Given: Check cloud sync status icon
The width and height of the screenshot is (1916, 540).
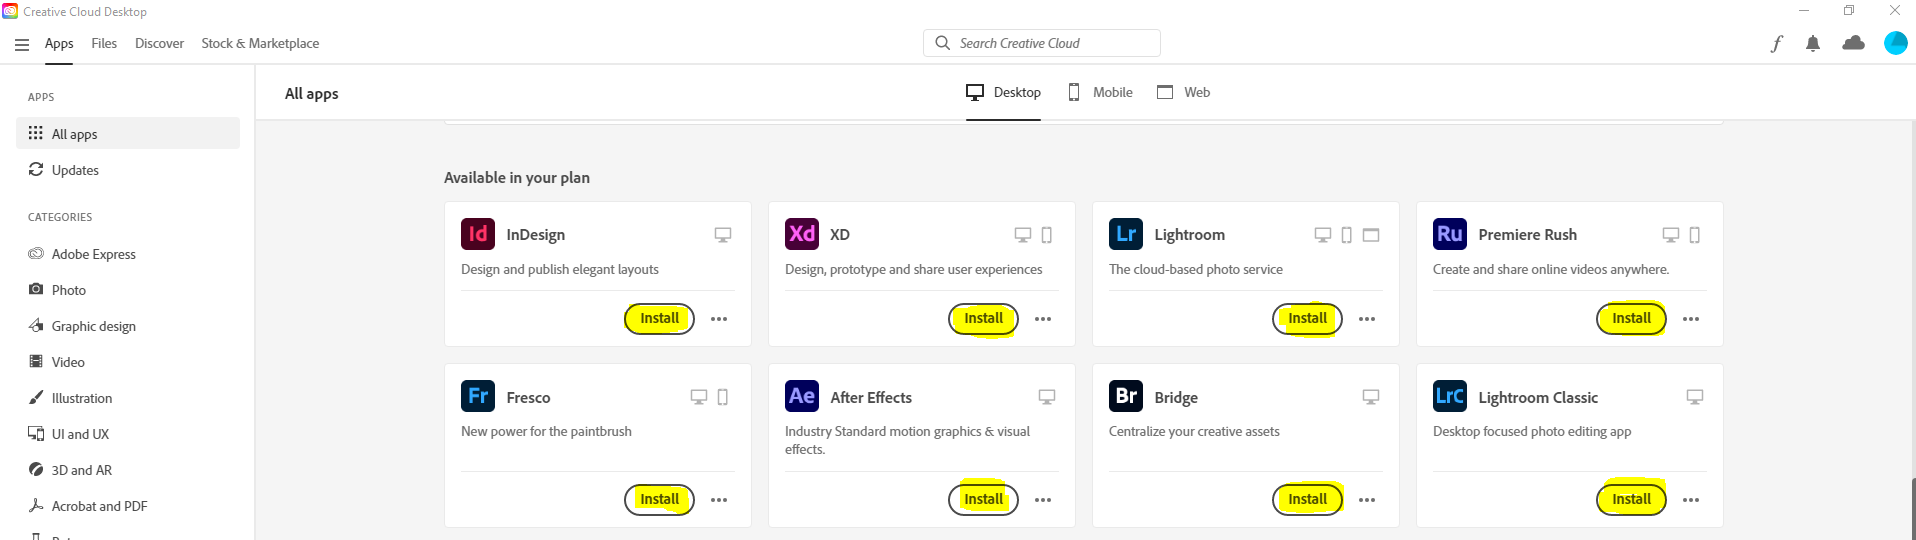Looking at the screenshot, I should point(1853,43).
